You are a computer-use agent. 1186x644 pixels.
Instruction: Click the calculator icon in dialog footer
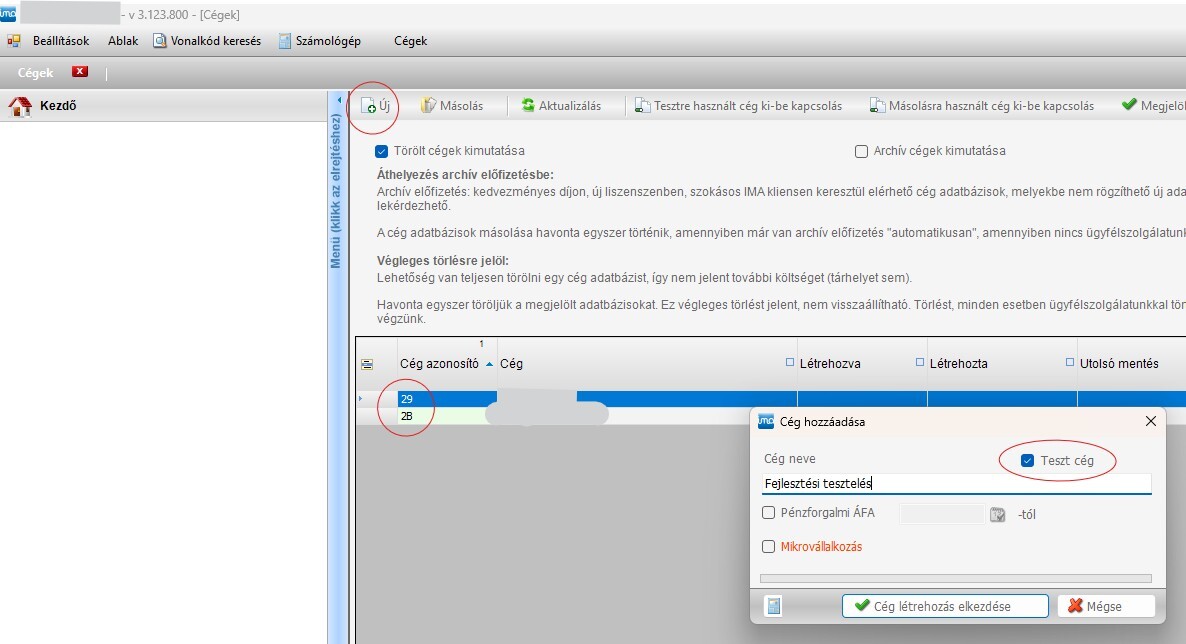(774, 606)
